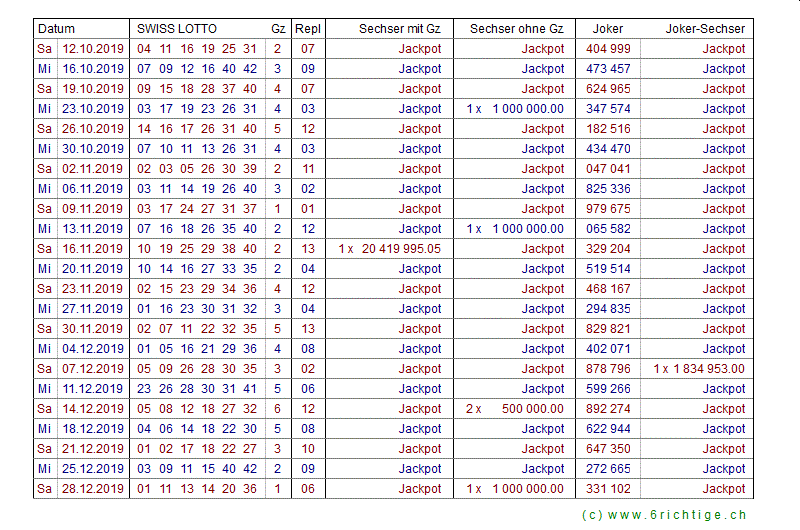This screenshot has height=530, width=800.
Task: Select the Gz column header
Action: point(277,29)
